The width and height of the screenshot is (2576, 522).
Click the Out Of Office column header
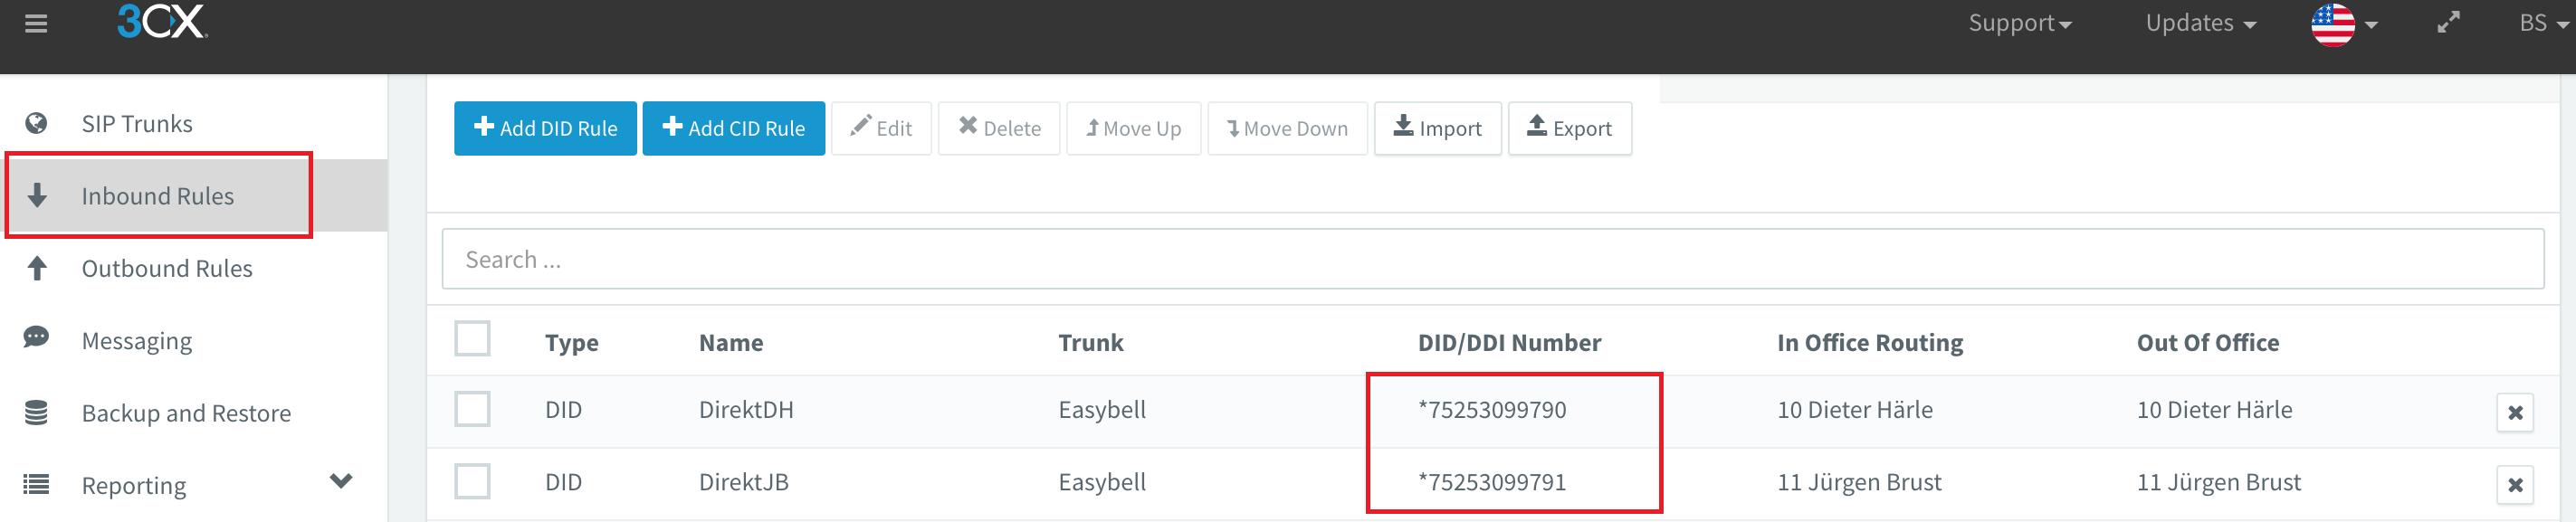[2208, 342]
